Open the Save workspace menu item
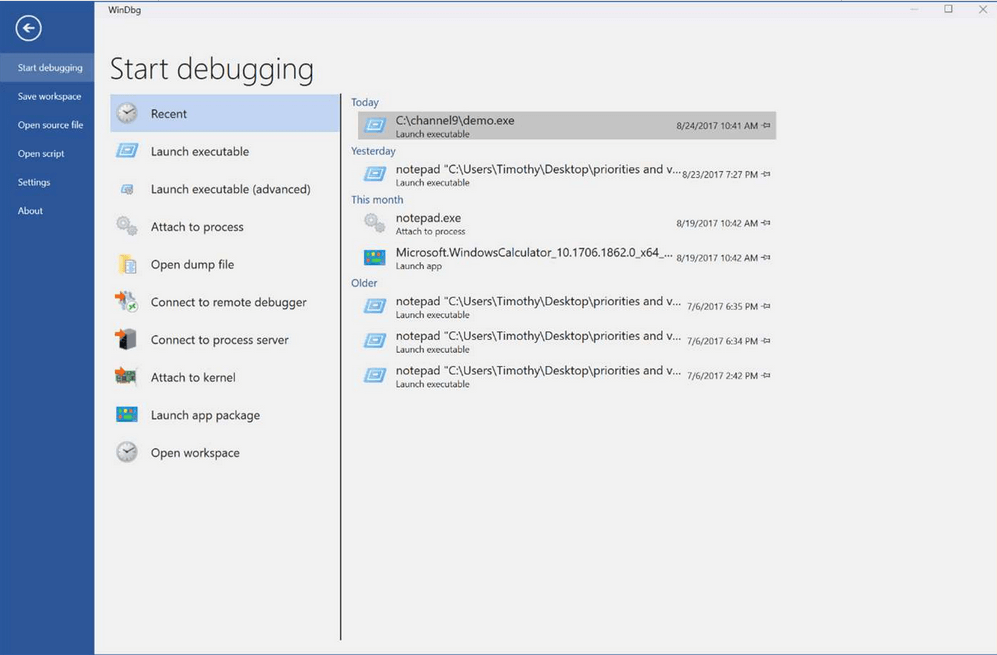997x655 pixels. pyautogui.click(x=49, y=97)
